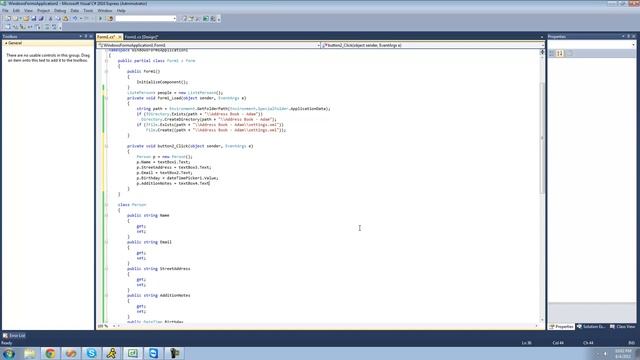Toggle auto-hide pin on Toolbox panel
The height and width of the screenshot is (360, 640).
[x=86, y=36]
